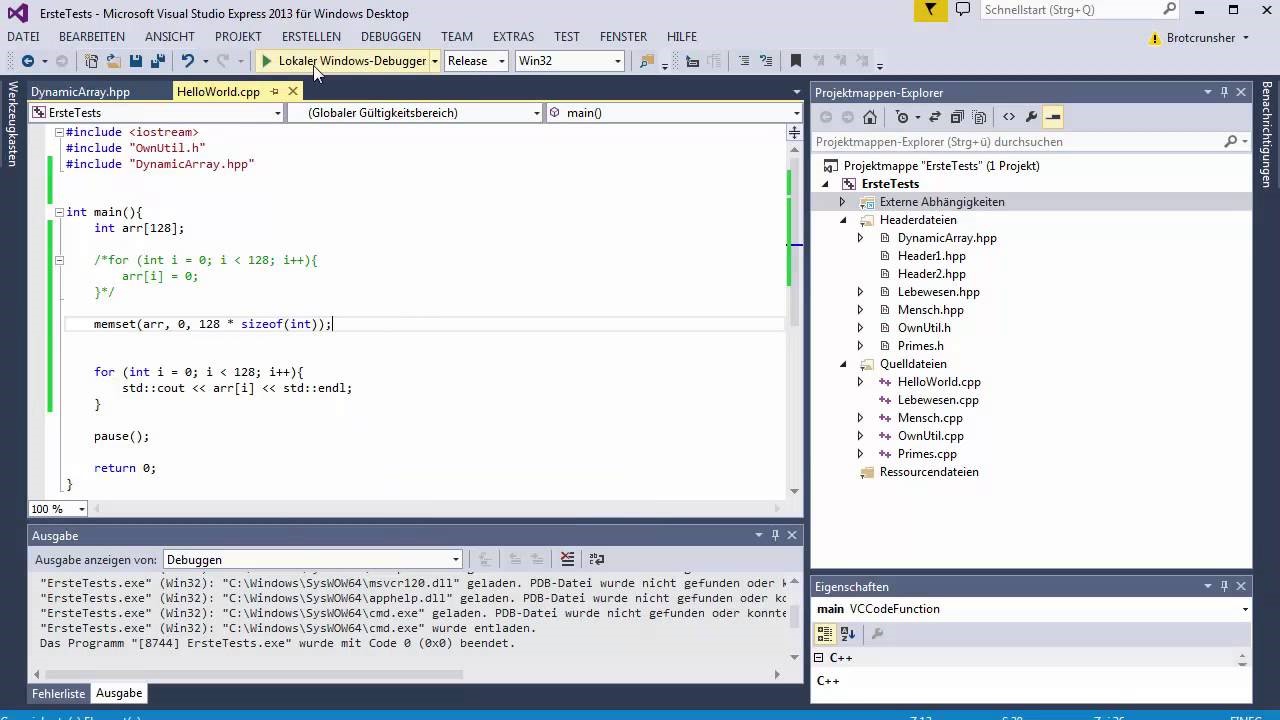Click the Properties wrench icon in Projektmappen-Explorer
Screen dimensions: 1280x720
pyautogui.click(x=1031, y=117)
